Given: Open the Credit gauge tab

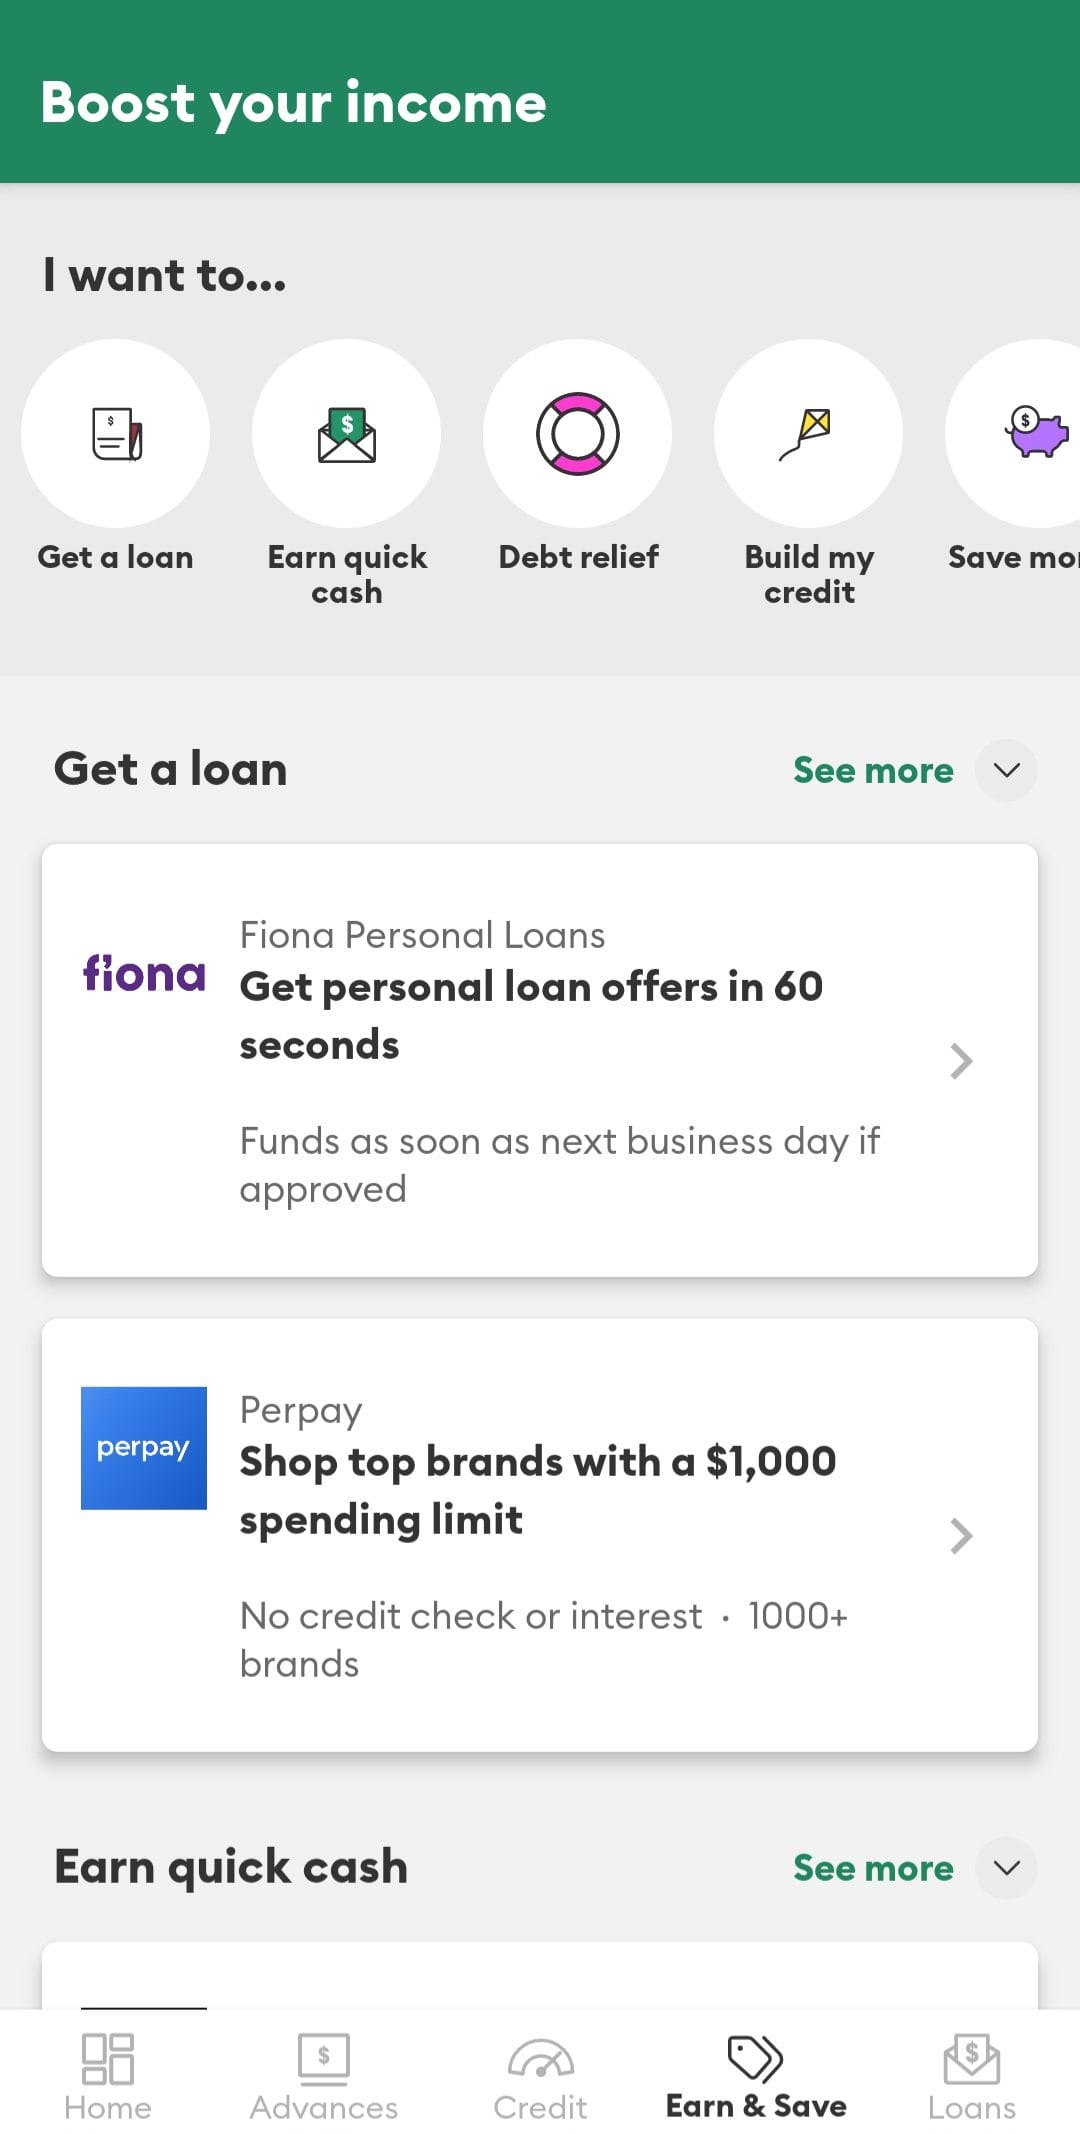Looking at the screenshot, I should [540, 2076].
